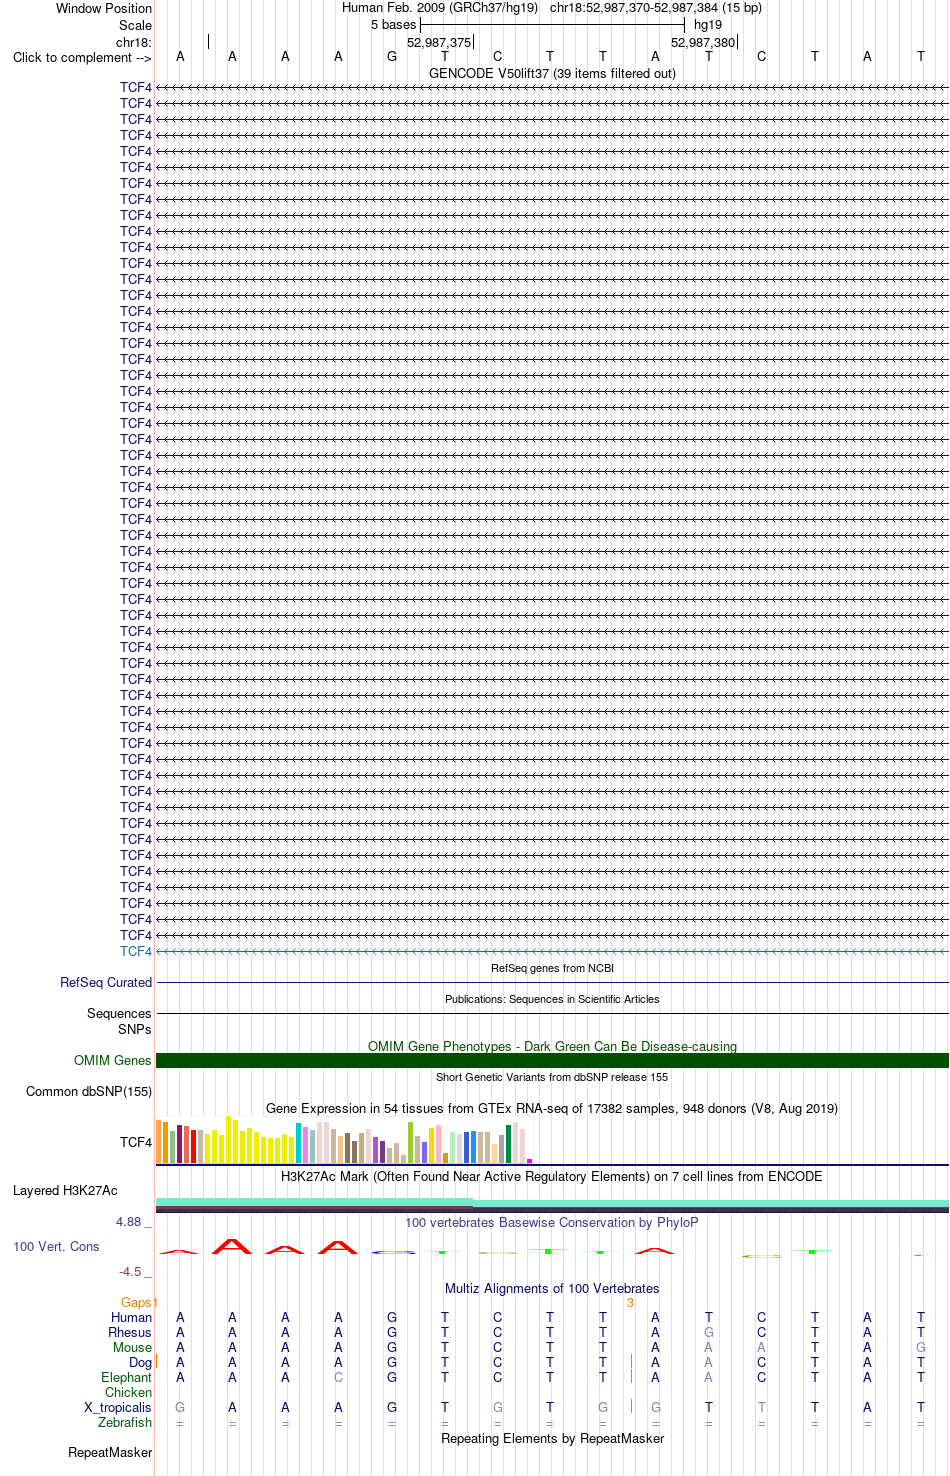Select the Mouse alignment row label
This screenshot has height=1476, width=950.
(x=132, y=1347)
